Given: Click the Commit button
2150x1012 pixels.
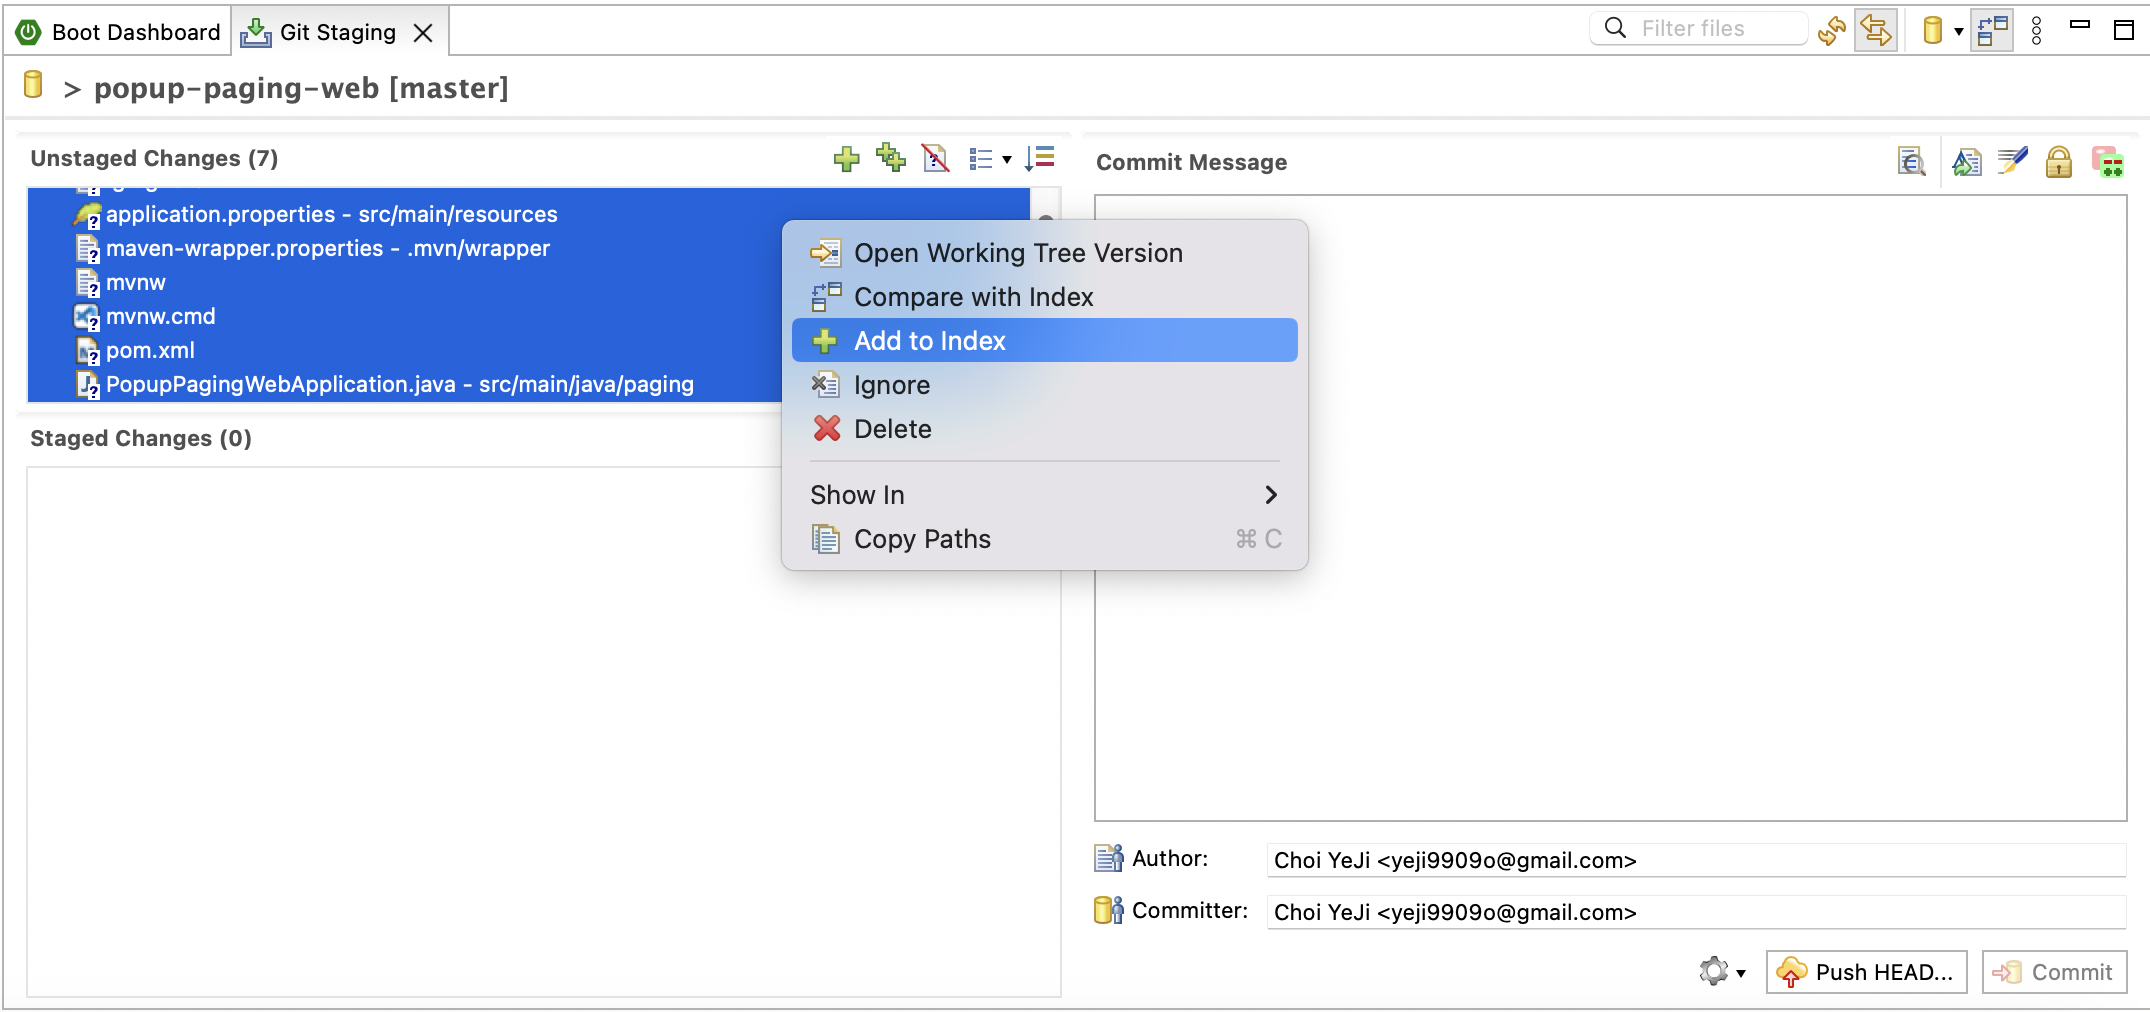Looking at the screenshot, I should coord(2054,972).
